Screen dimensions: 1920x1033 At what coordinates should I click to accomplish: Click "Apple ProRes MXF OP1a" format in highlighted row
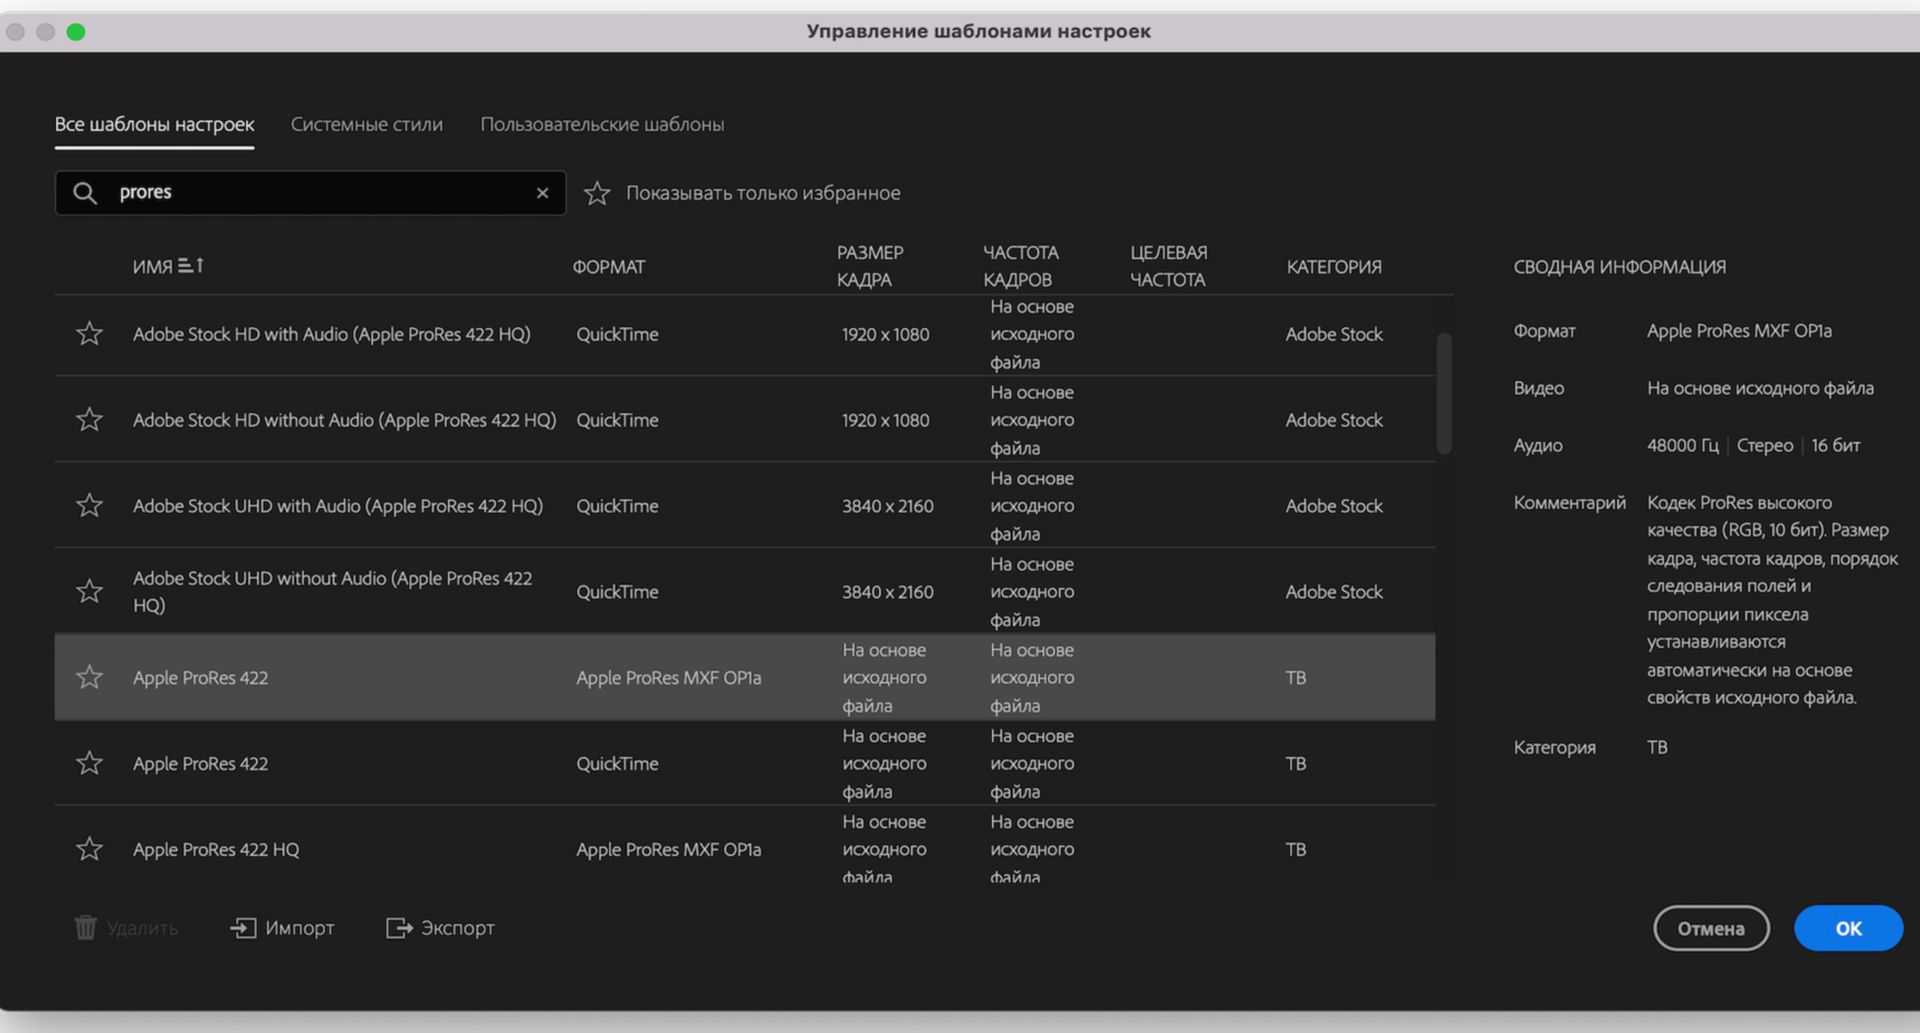click(x=668, y=677)
